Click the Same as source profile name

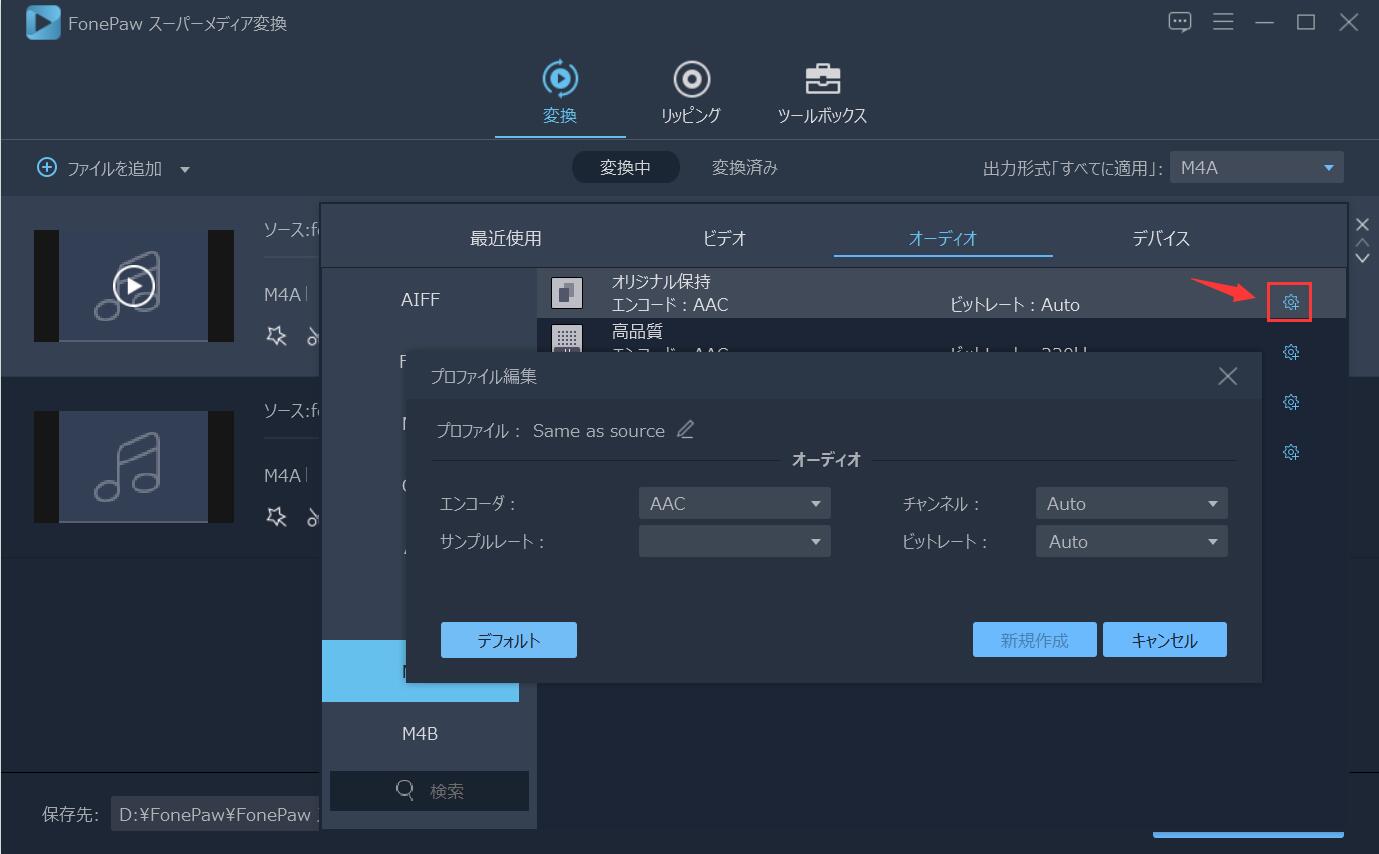pyautogui.click(x=598, y=431)
